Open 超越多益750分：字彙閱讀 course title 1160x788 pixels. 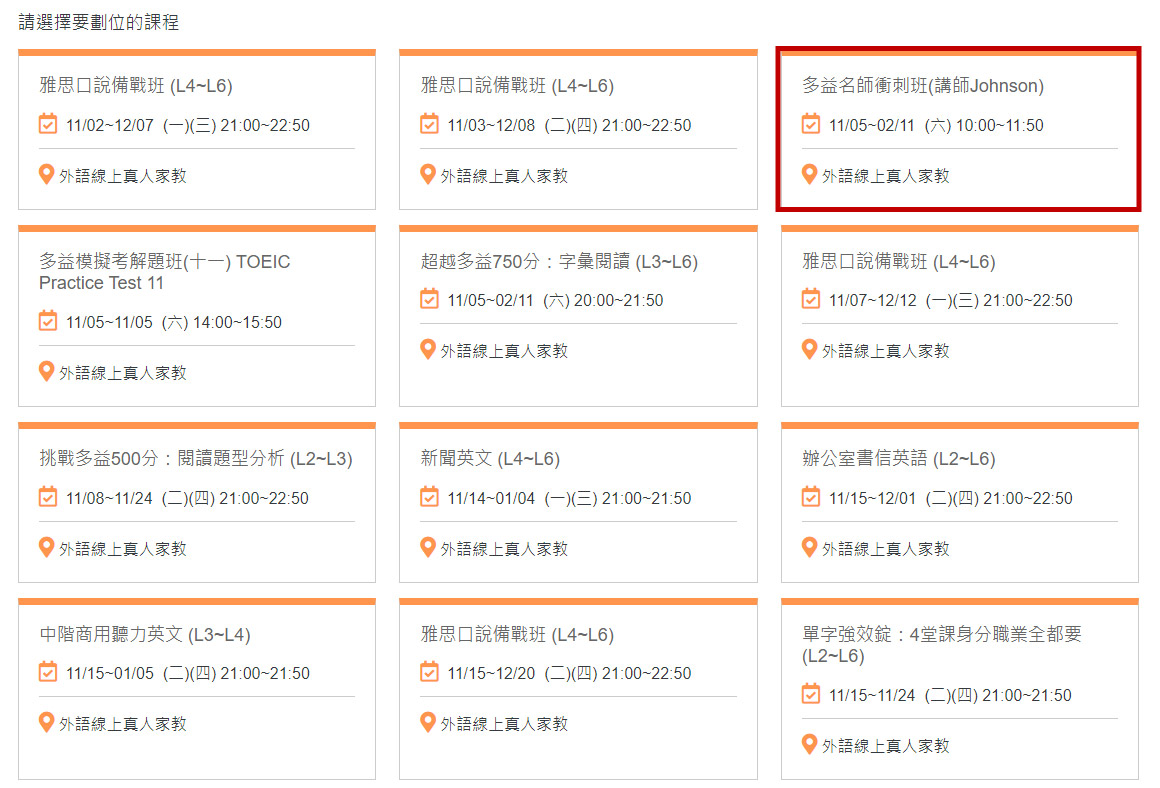tap(559, 261)
